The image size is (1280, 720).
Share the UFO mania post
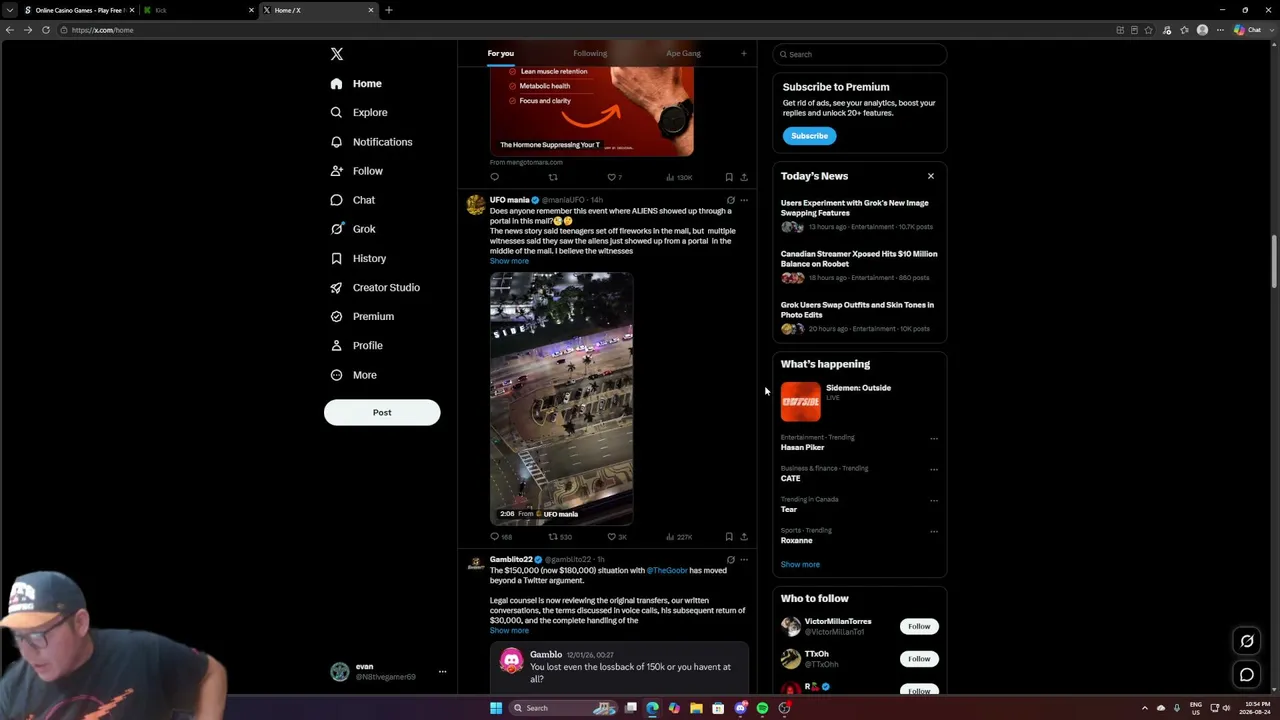click(744, 537)
